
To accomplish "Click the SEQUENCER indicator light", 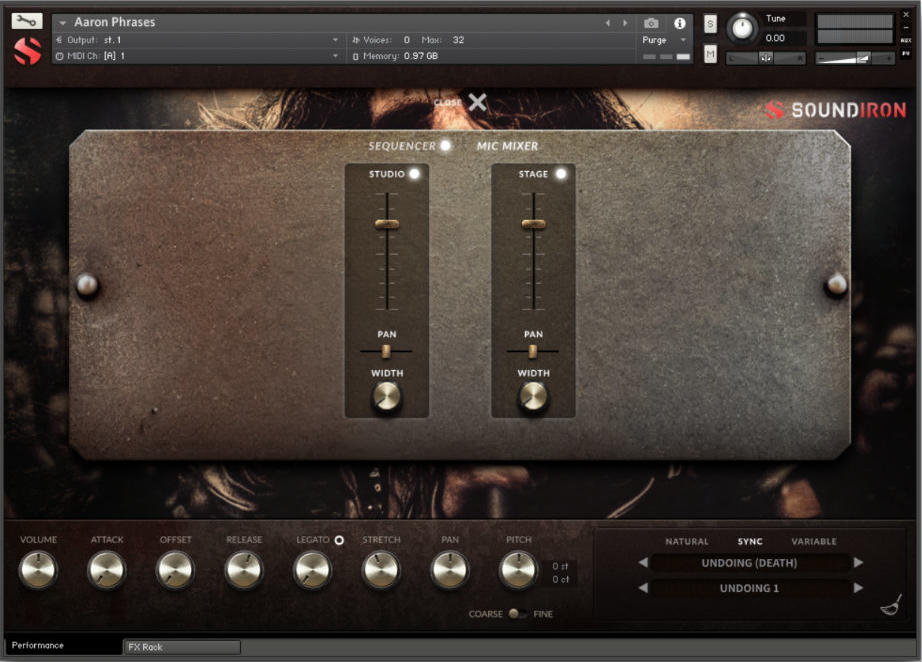I will pos(444,145).
